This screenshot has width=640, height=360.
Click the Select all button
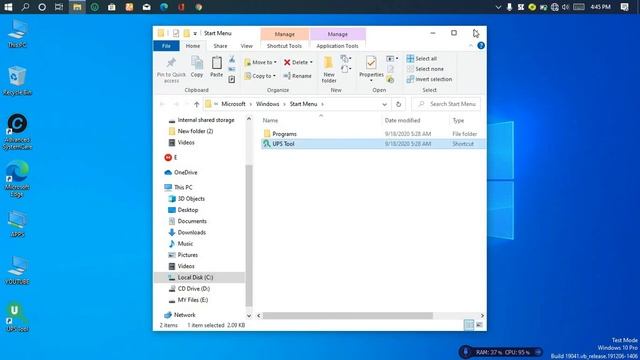[422, 59]
